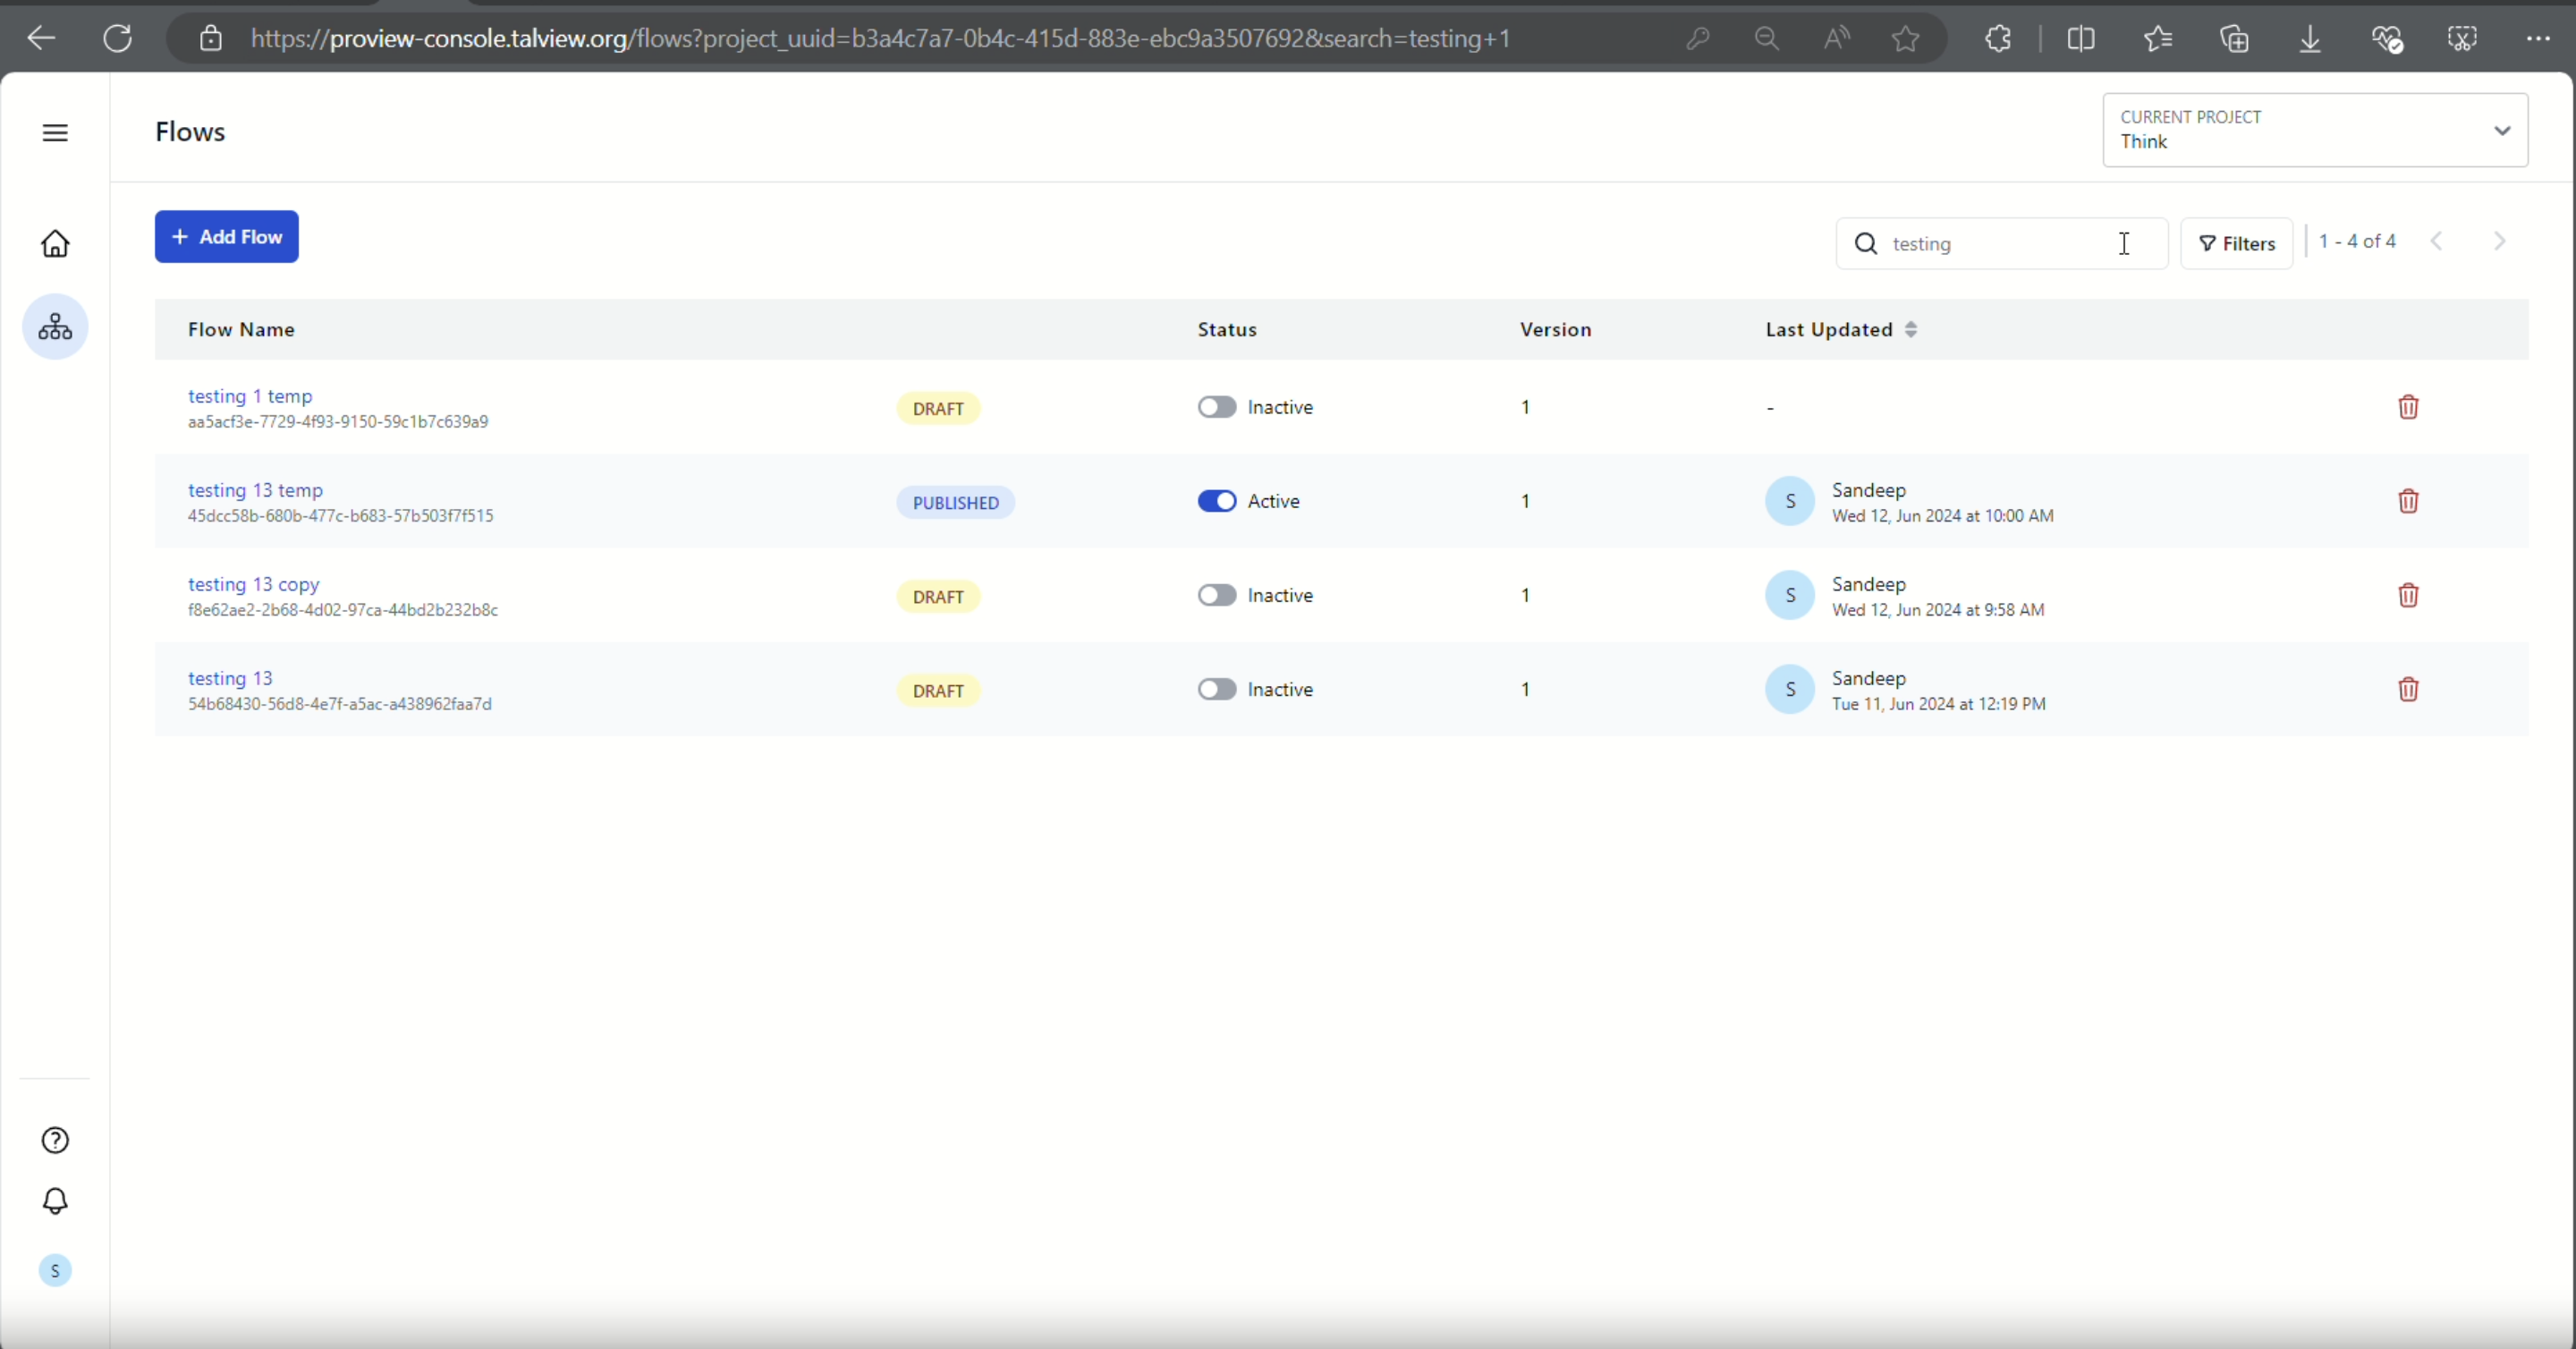Open the Filters menu
This screenshot has width=2576, height=1349.
[2236, 243]
